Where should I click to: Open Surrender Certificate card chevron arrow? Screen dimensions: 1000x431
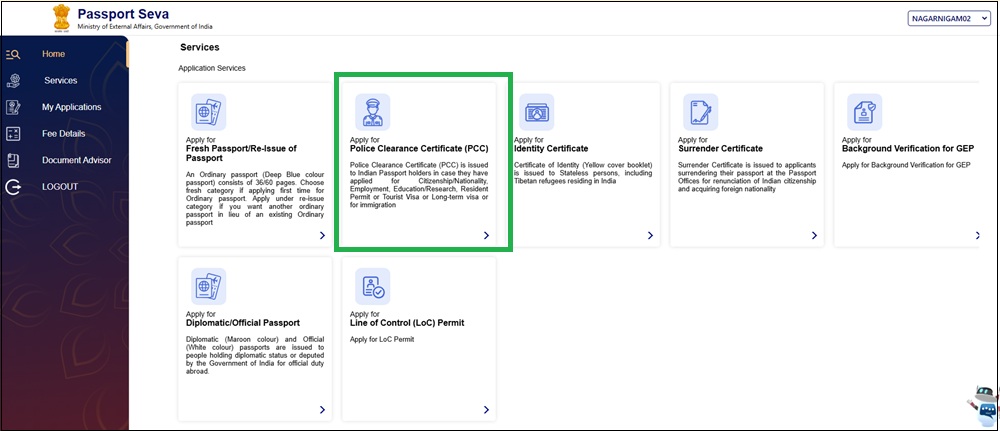(814, 235)
